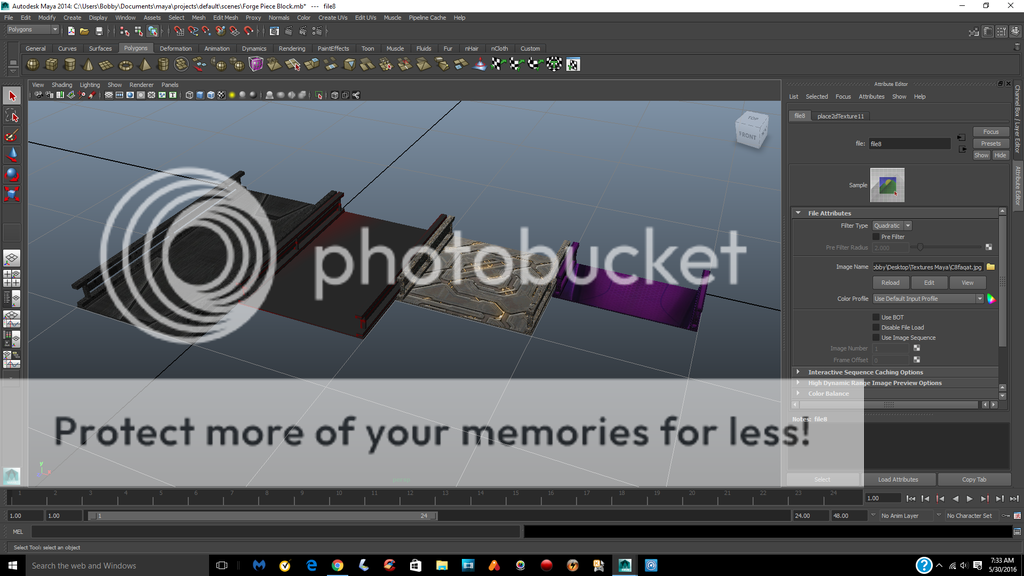Screen dimensions: 1024x576
Task: Click the Edit image button
Action: tap(929, 283)
